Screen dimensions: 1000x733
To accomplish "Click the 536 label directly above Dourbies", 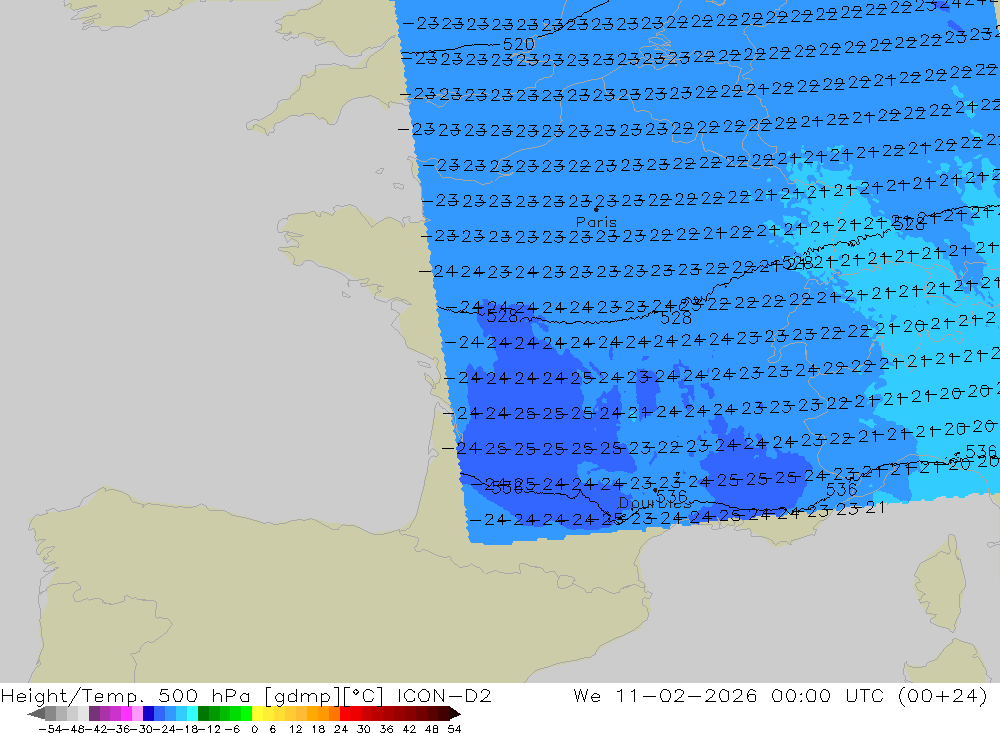I will point(672,496).
